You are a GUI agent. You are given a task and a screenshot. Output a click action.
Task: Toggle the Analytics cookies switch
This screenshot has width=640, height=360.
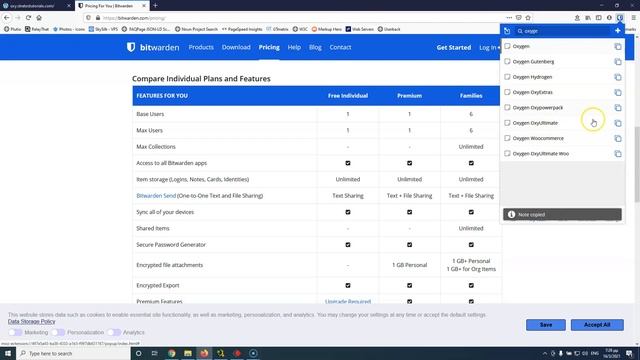(114, 333)
